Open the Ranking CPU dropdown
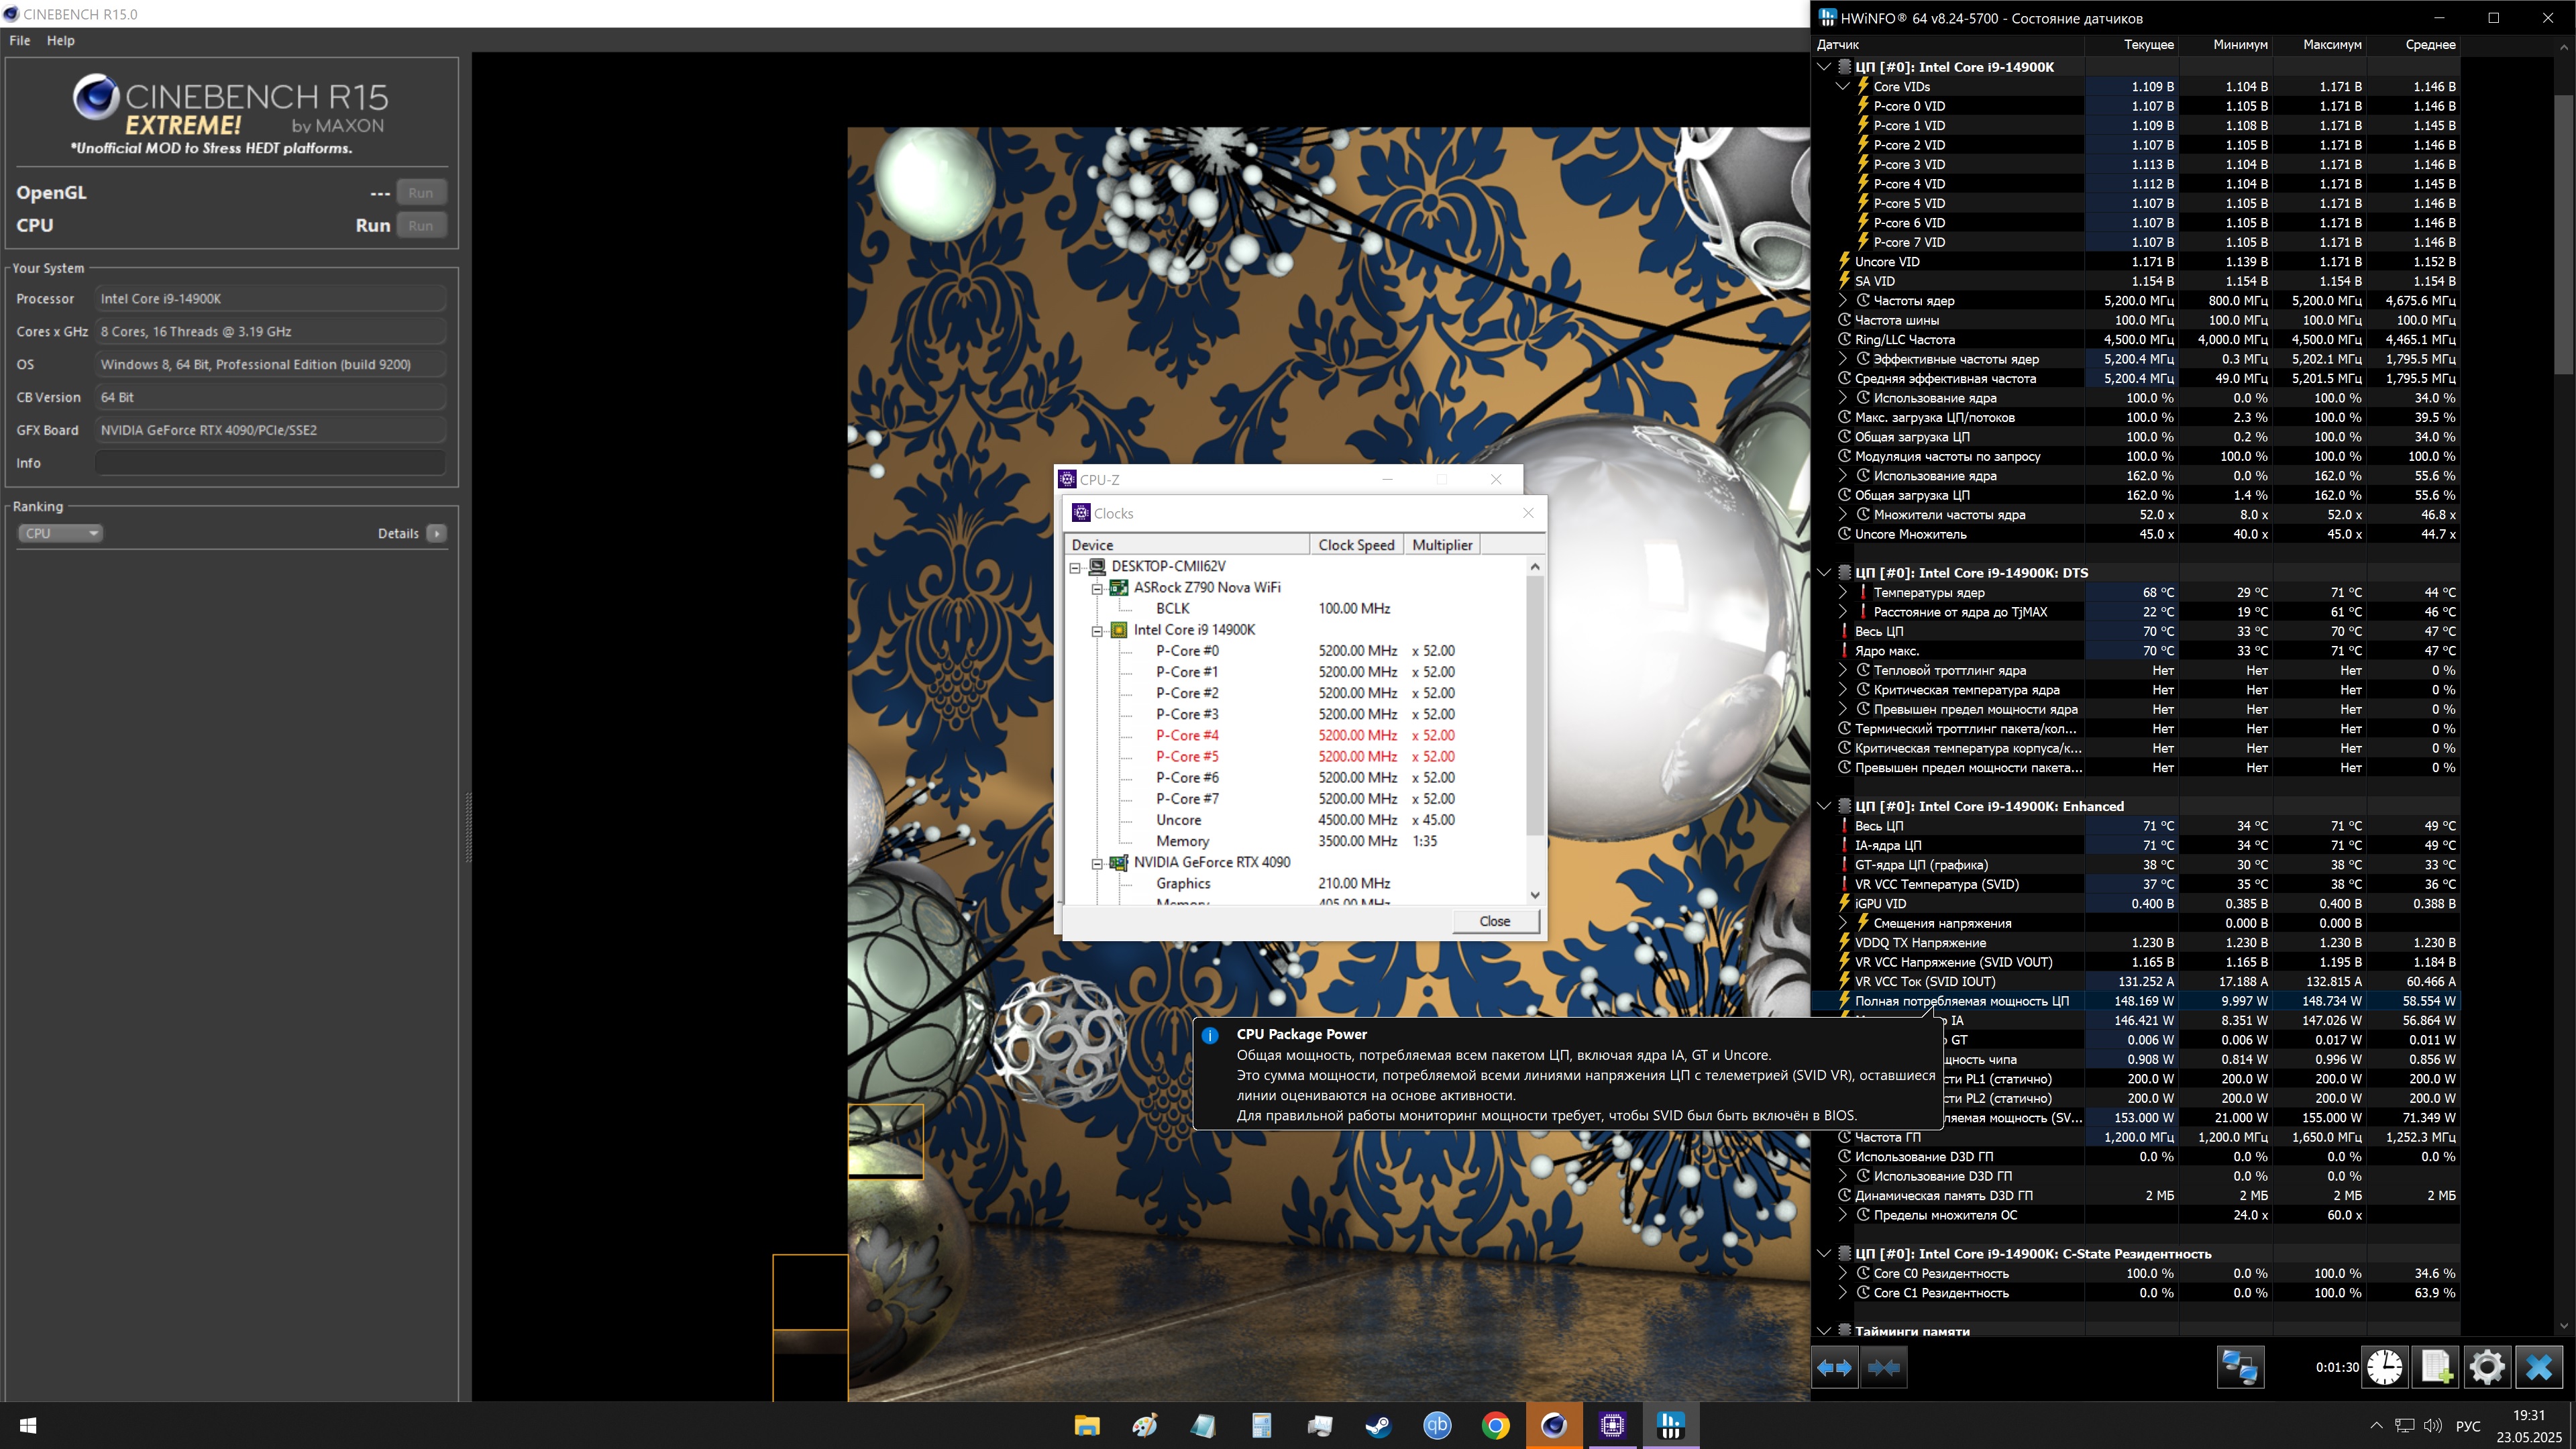The image size is (2576, 1449). [60, 533]
